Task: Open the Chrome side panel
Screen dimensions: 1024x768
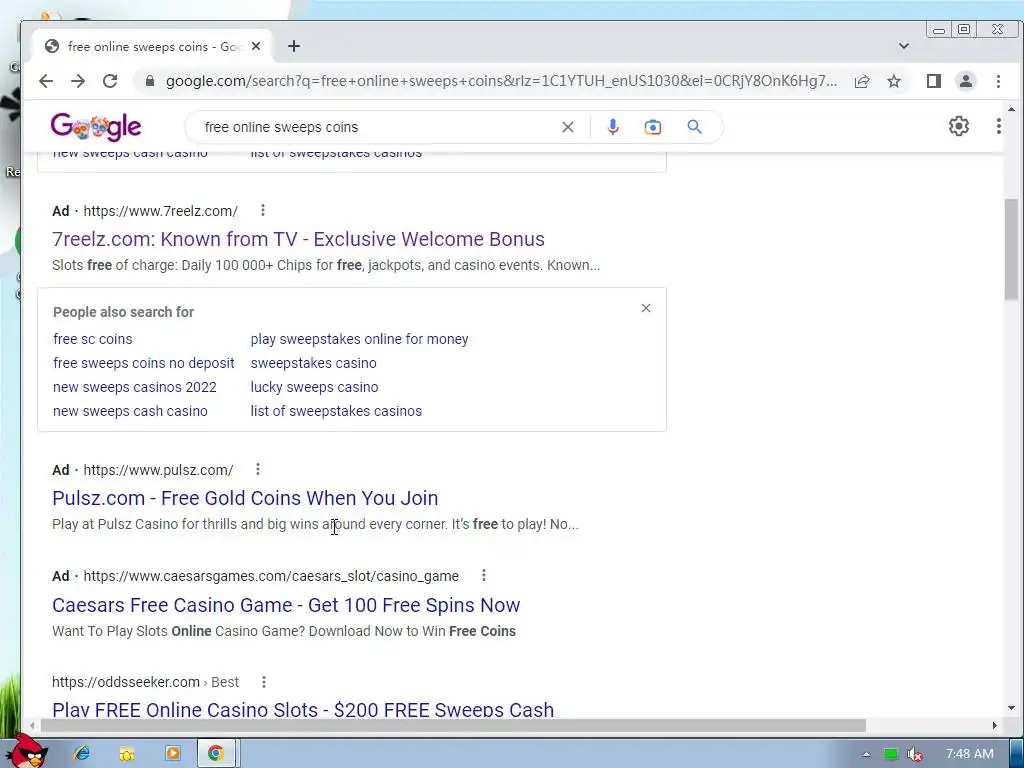Action: 933,81
